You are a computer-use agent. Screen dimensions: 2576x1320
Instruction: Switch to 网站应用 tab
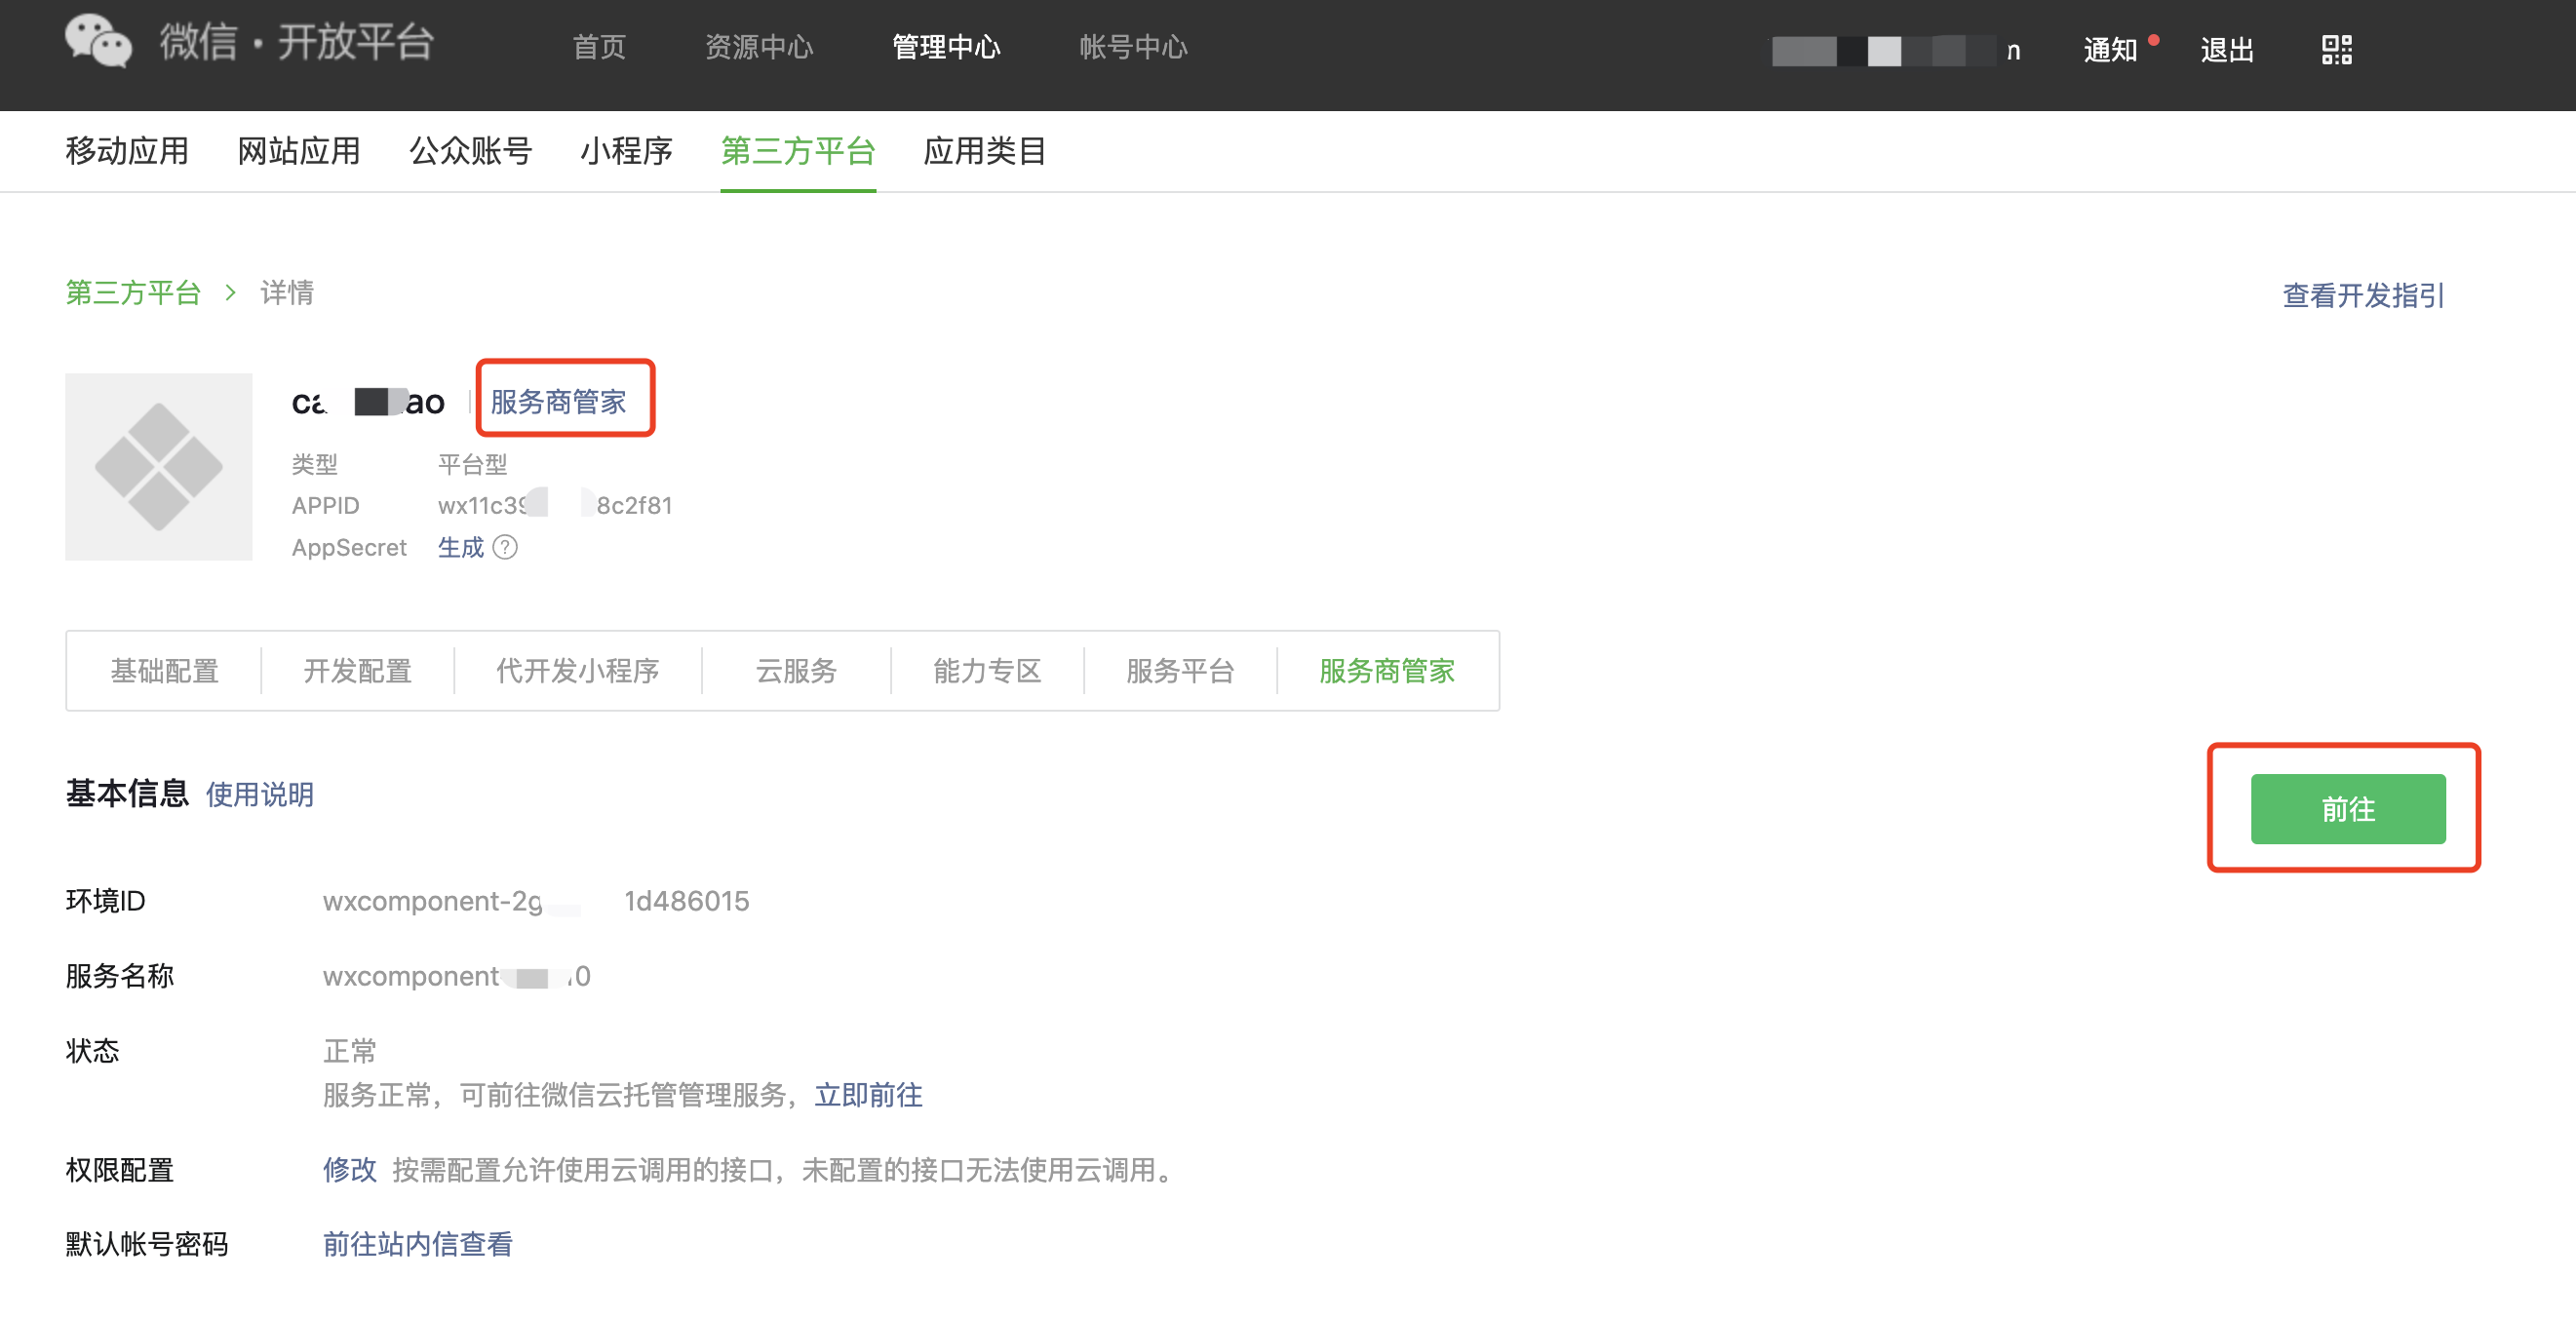click(299, 151)
